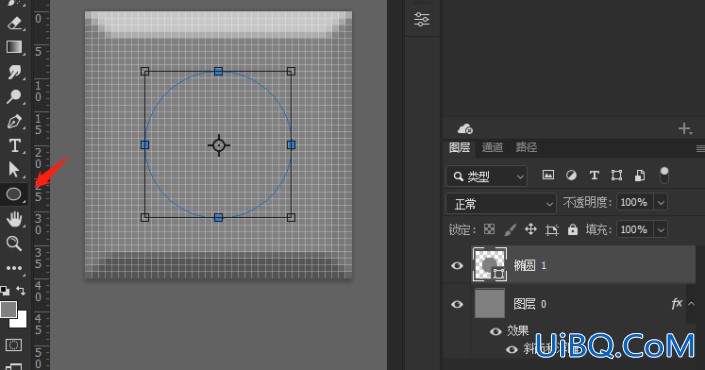Toggle the layer filtering on/off switch

click(664, 175)
